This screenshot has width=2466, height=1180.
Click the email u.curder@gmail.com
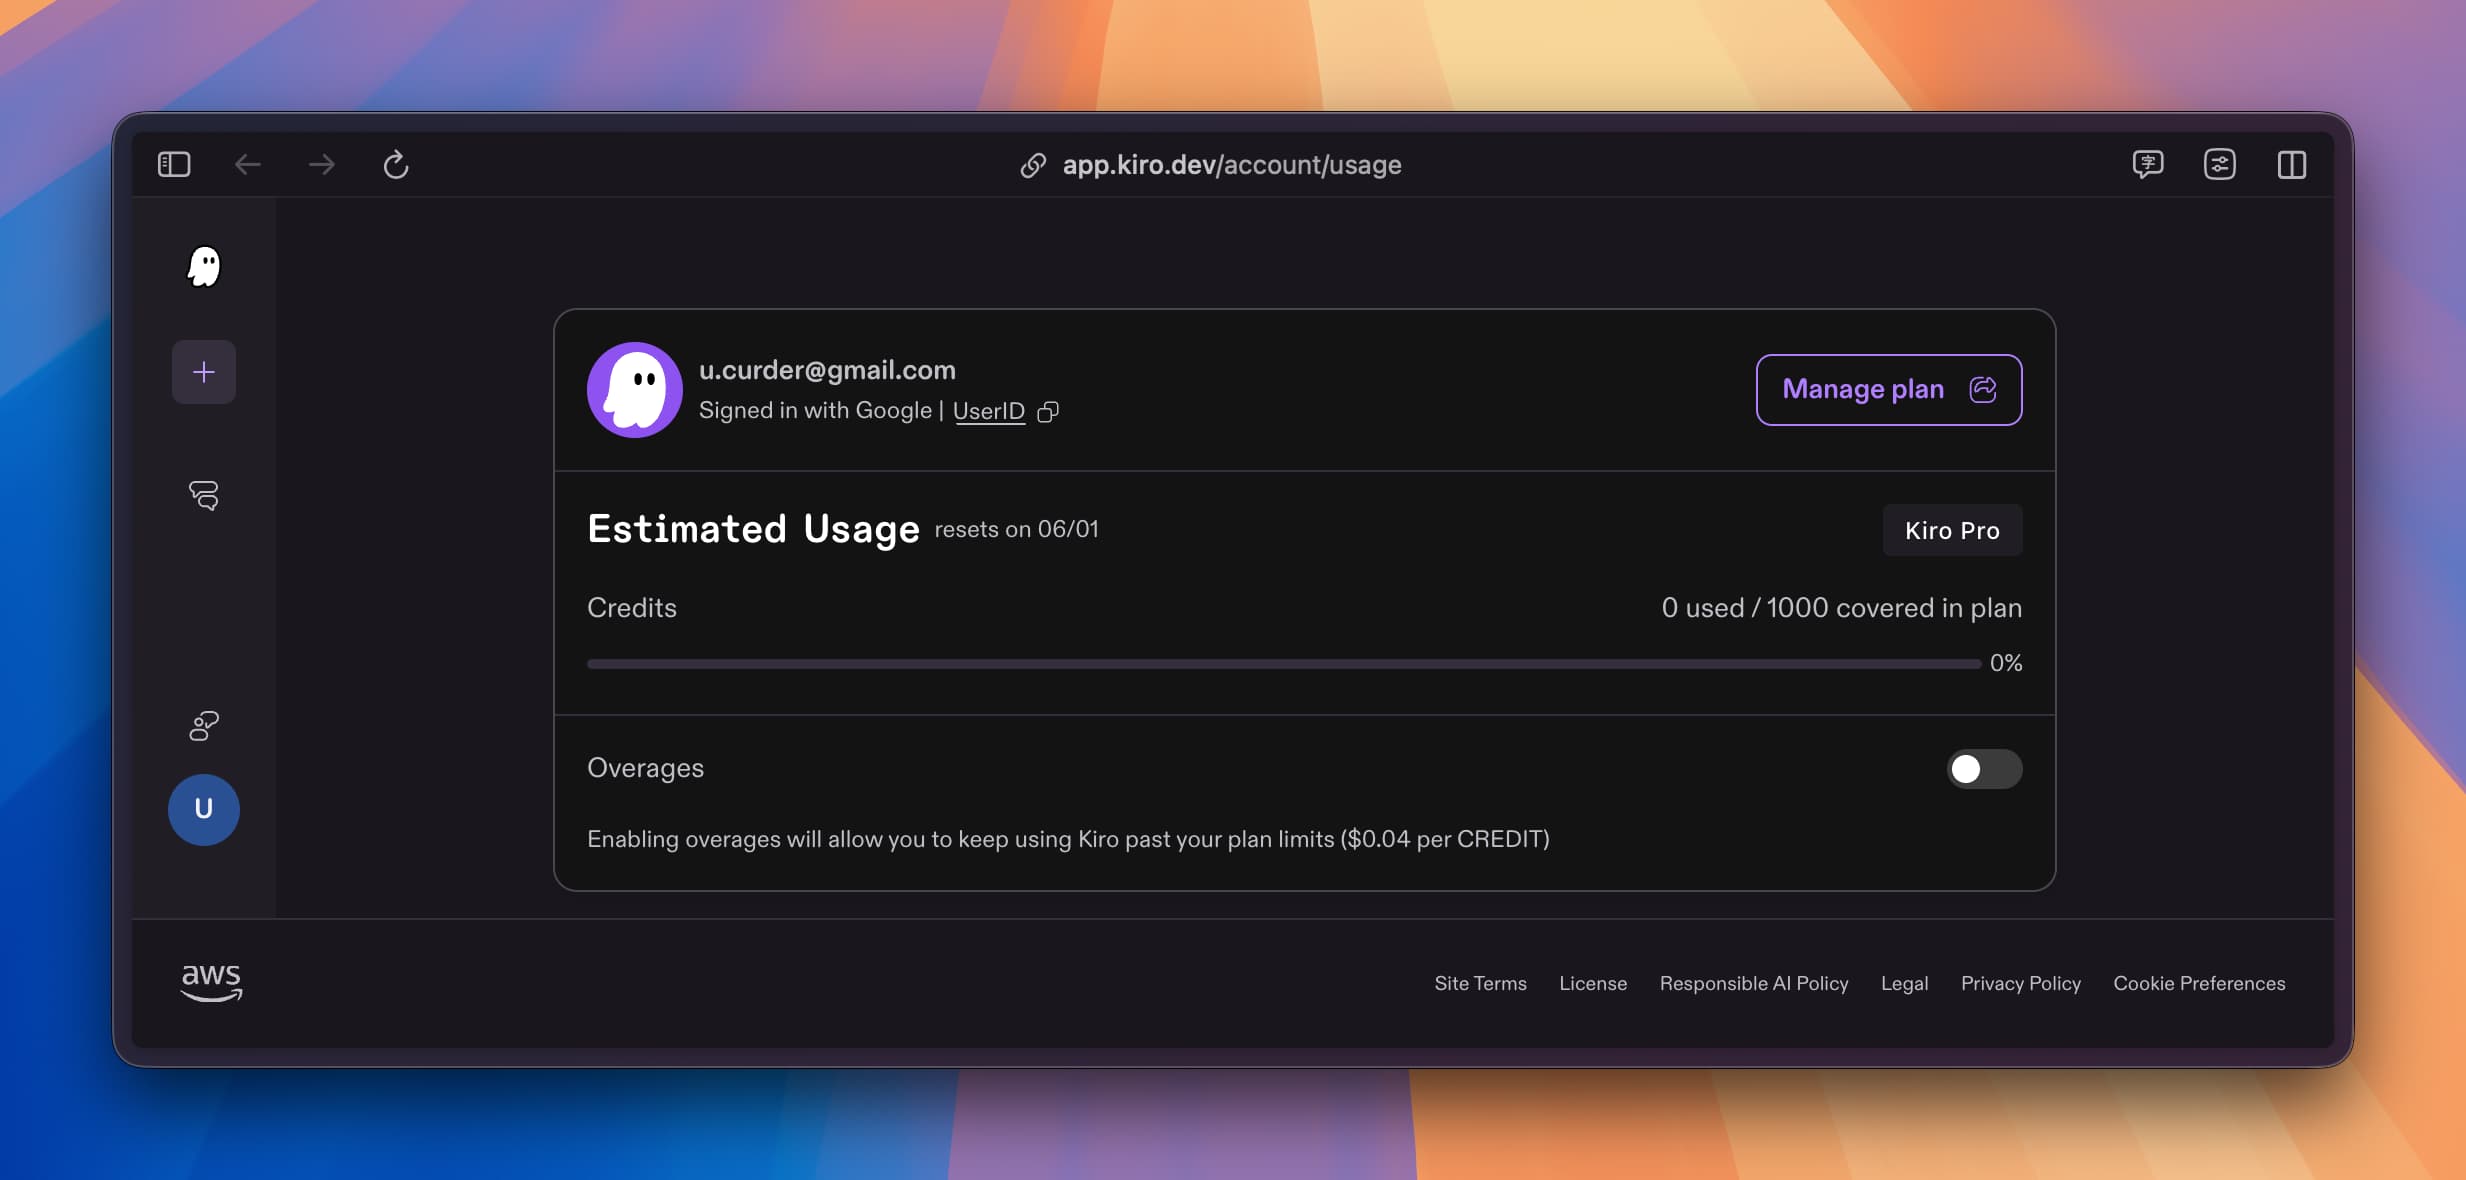827,370
